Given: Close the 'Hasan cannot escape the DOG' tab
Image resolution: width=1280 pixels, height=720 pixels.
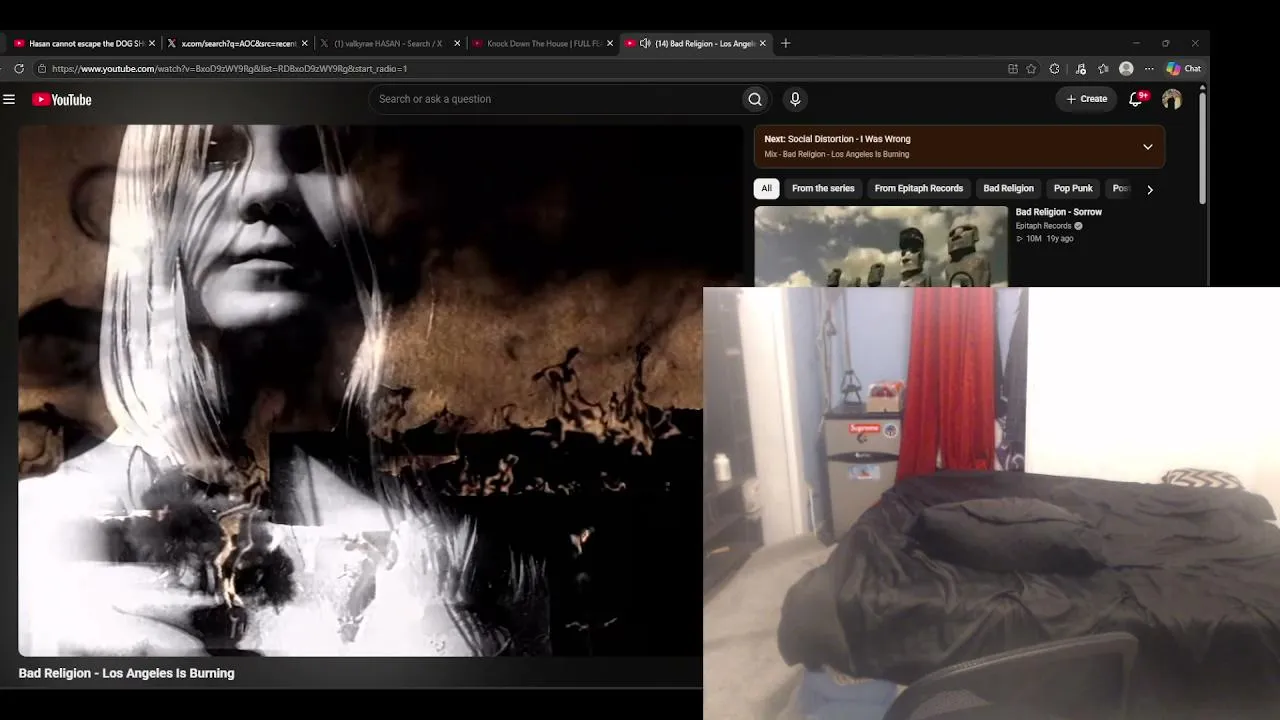Looking at the screenshot, I should (x=152, y=44).
